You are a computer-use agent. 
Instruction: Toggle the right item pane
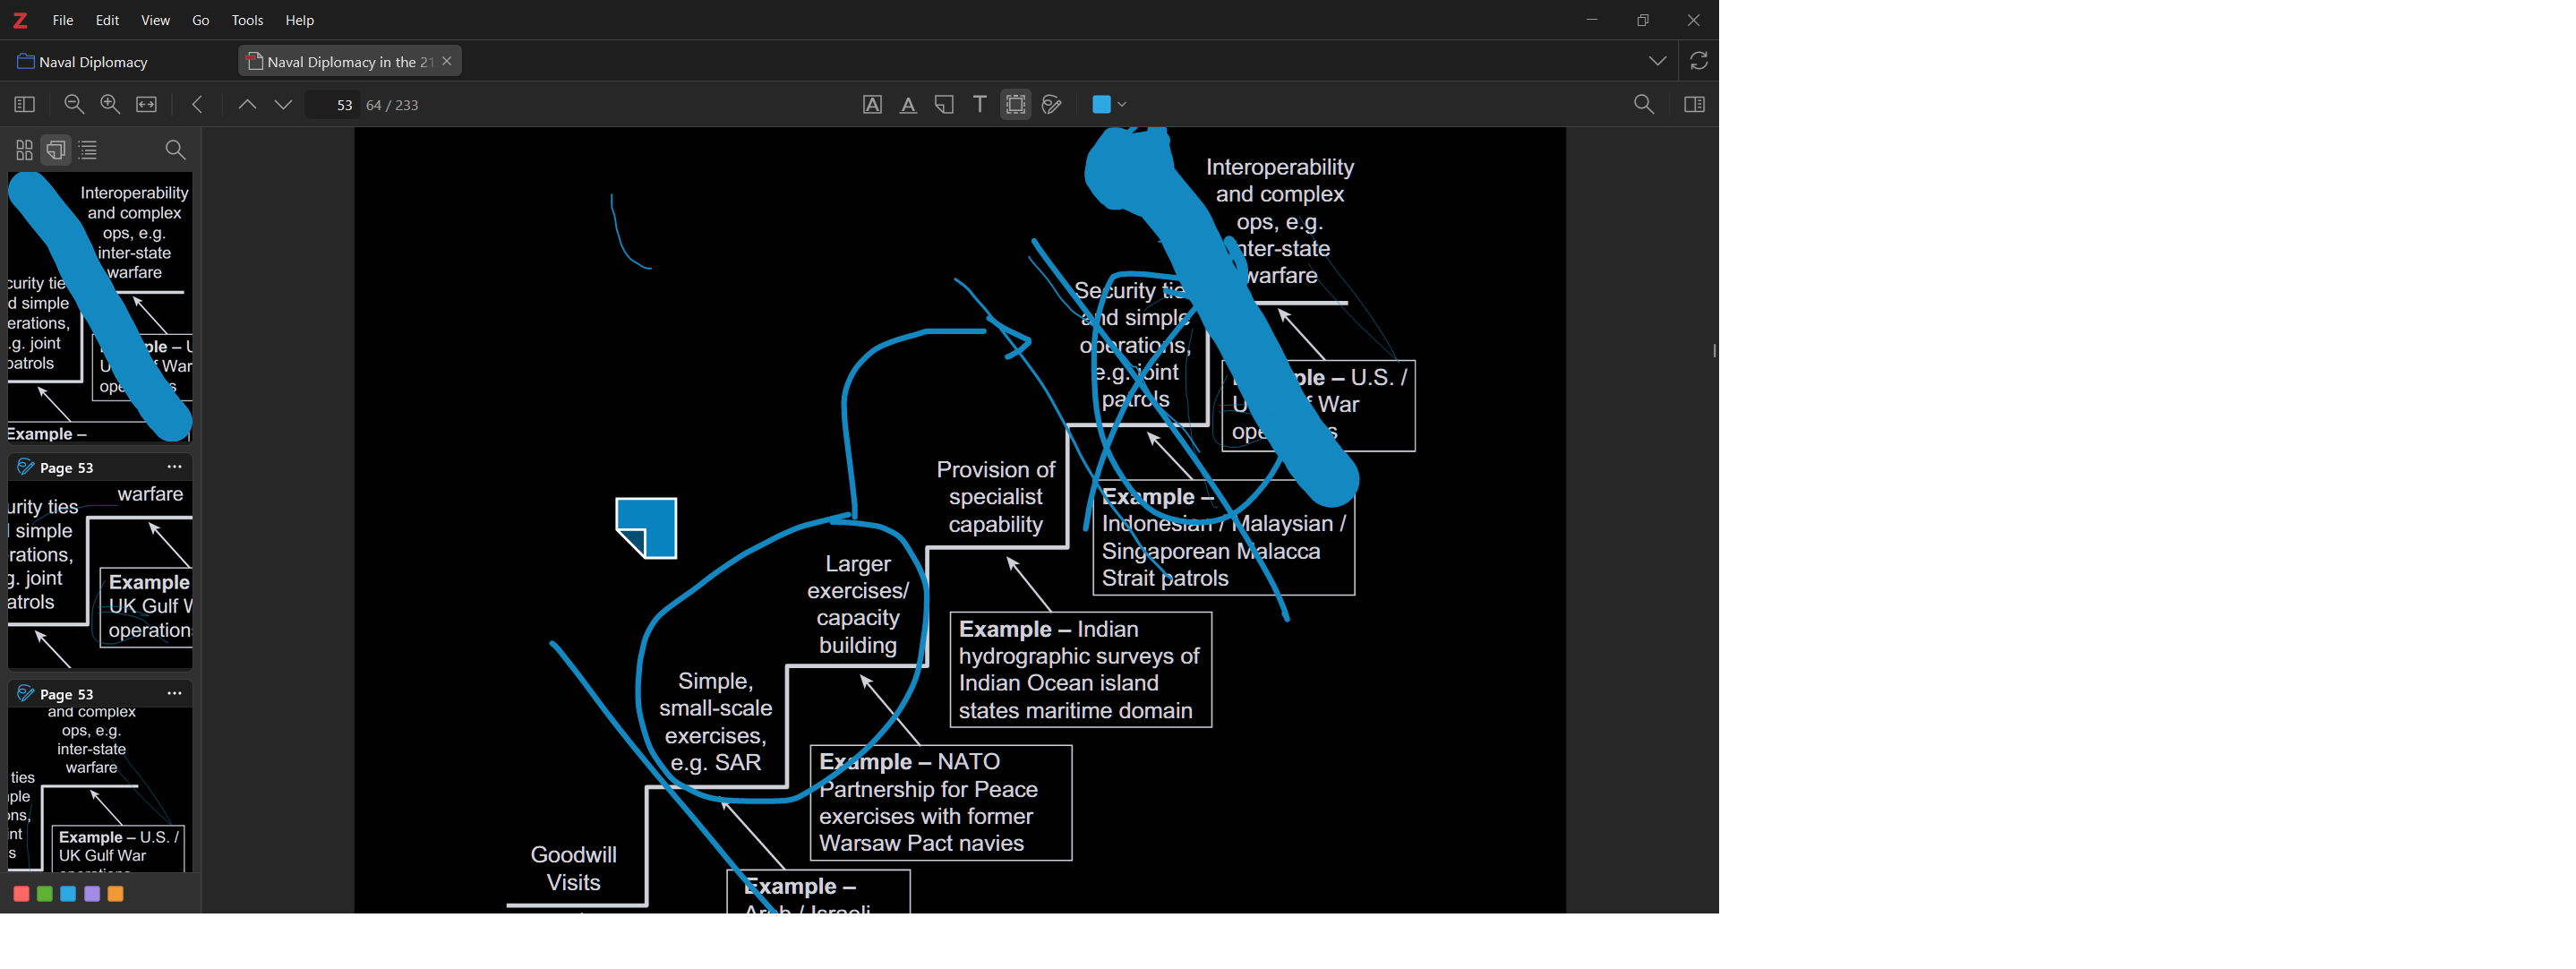[x=1694, y=105]
